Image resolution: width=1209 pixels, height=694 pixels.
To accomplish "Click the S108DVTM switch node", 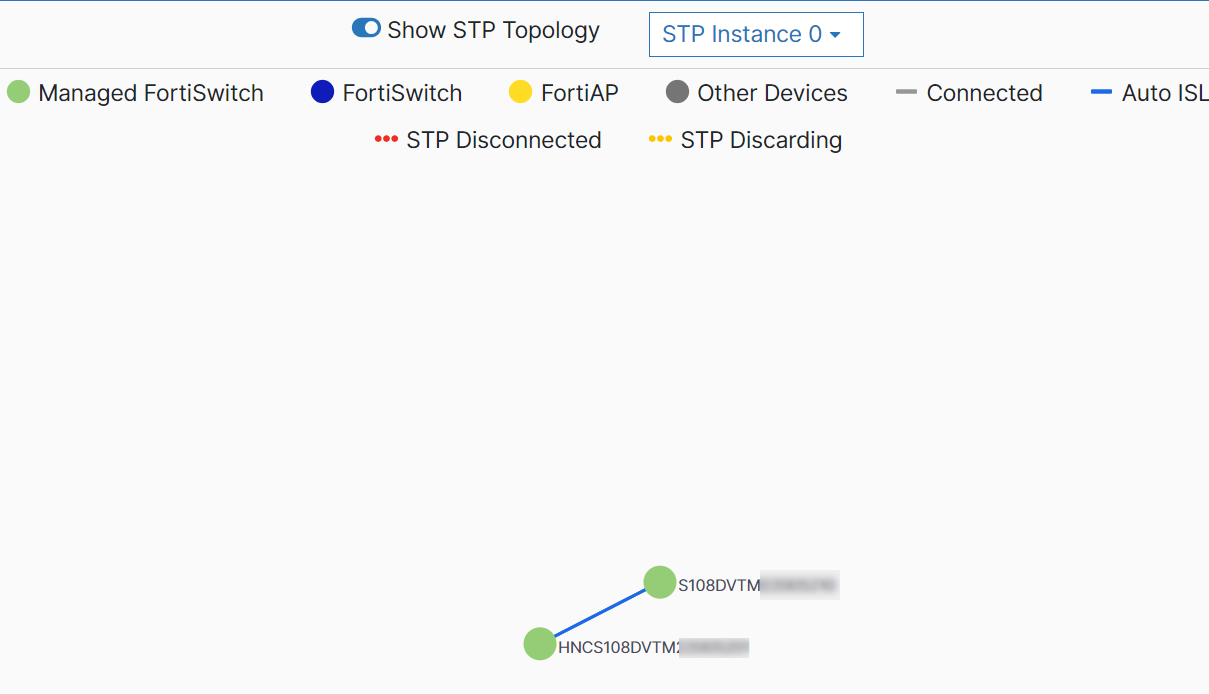I will click(x=660, y=582).
